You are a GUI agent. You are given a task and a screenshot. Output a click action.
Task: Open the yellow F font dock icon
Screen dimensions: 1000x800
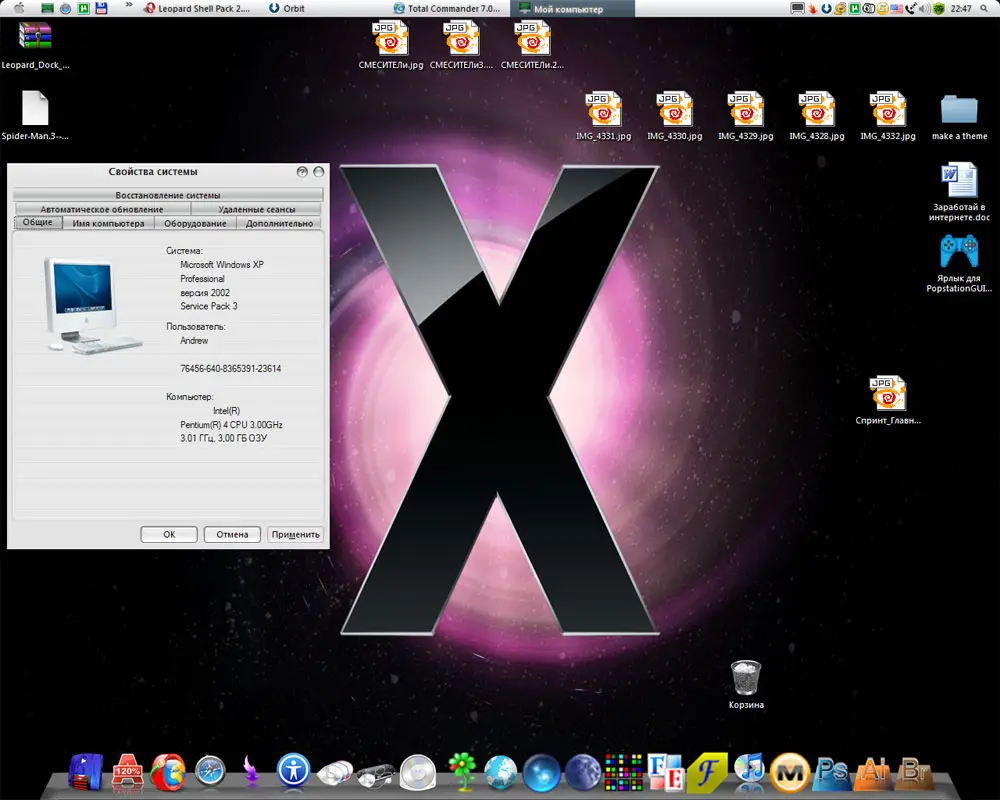point(707,771)
